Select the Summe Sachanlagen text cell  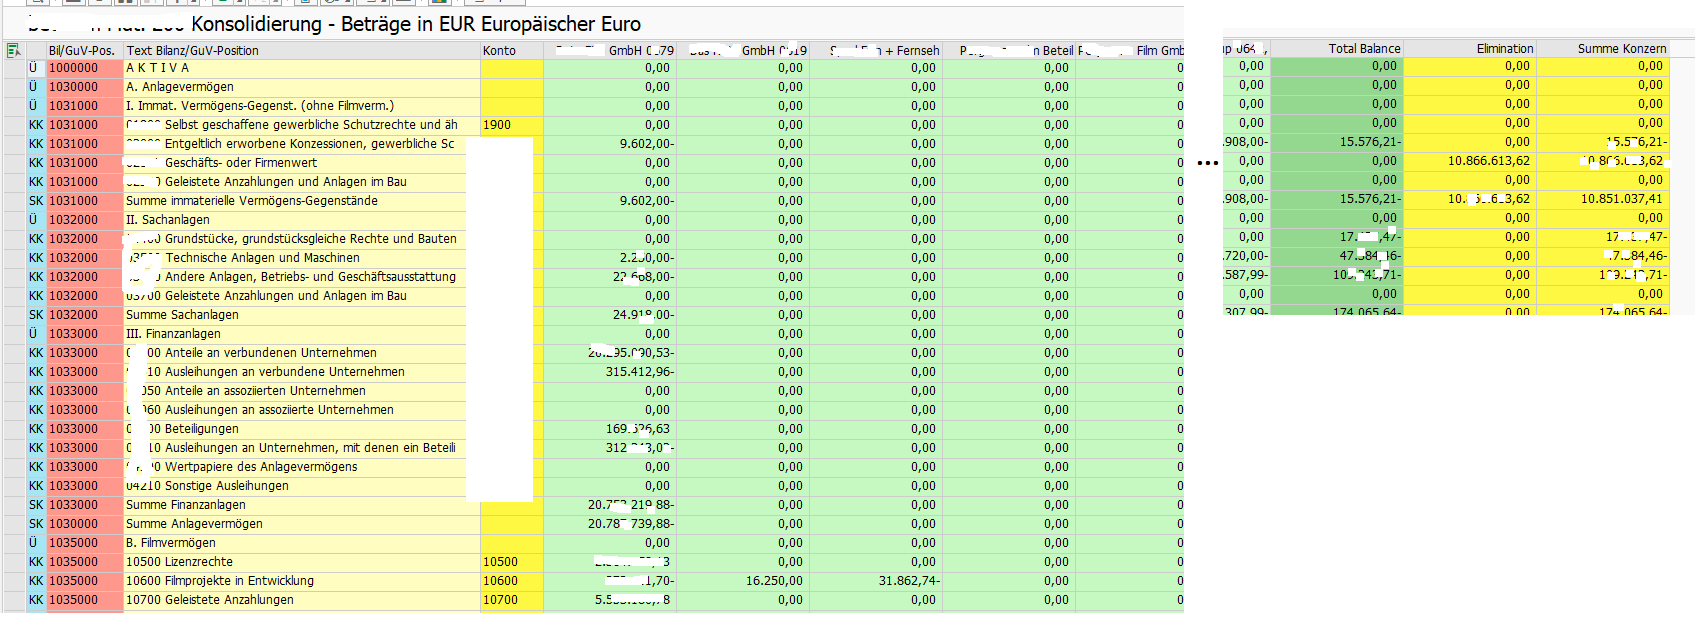182,315
